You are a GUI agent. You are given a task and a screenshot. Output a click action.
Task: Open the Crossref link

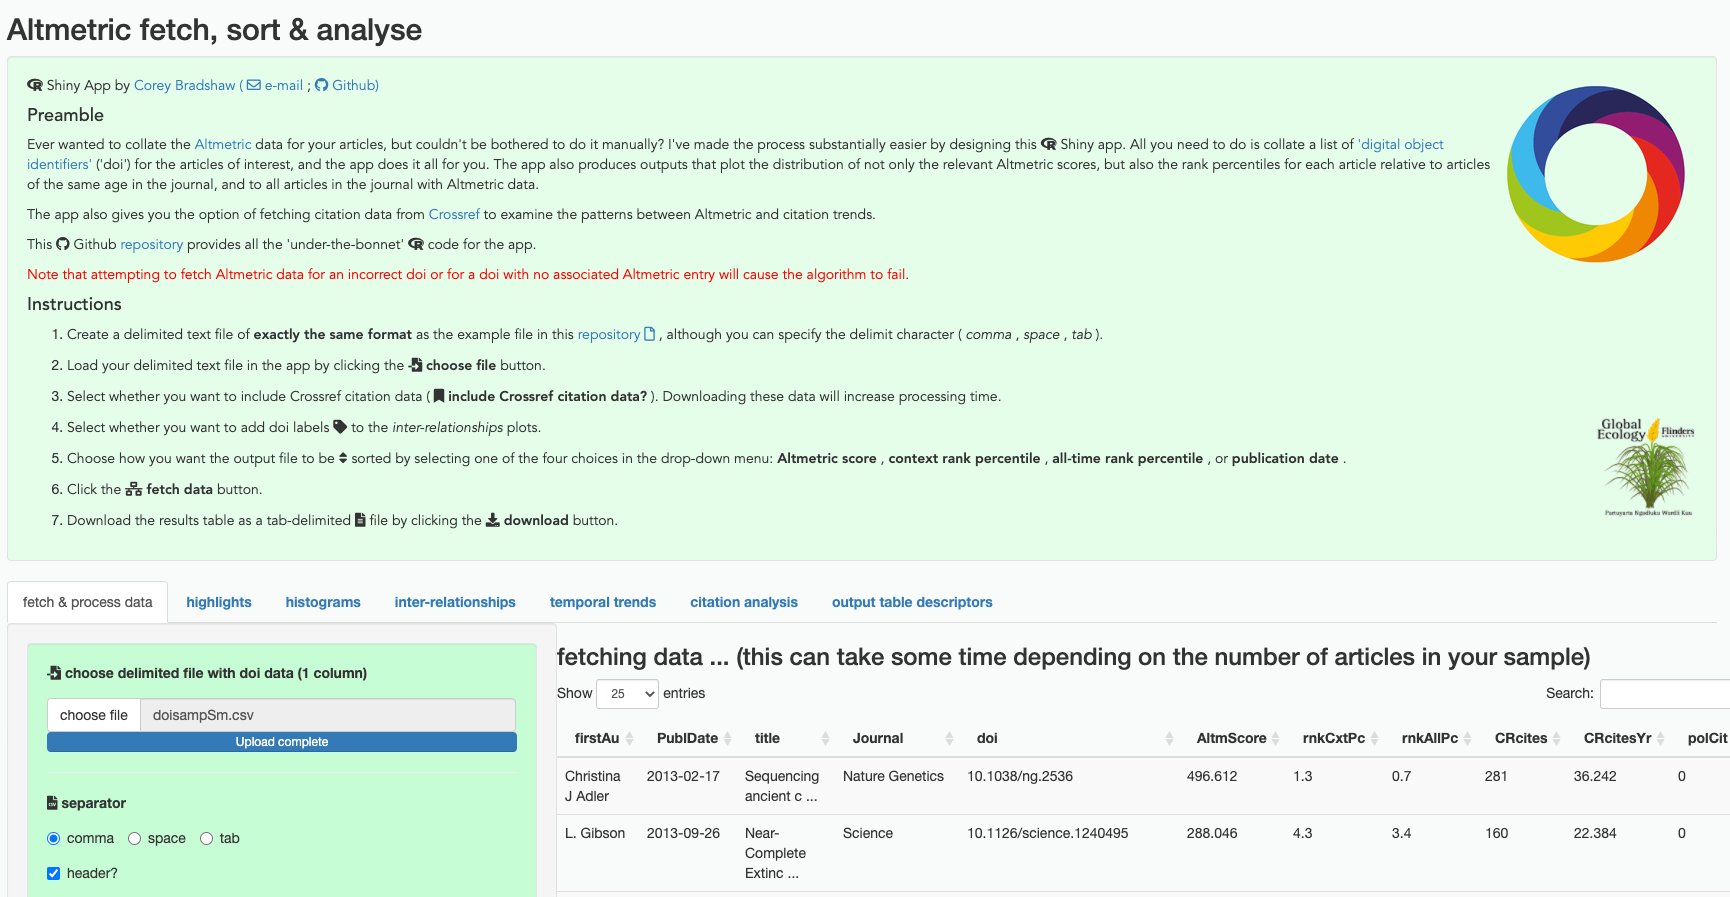[x=454, y=215]
